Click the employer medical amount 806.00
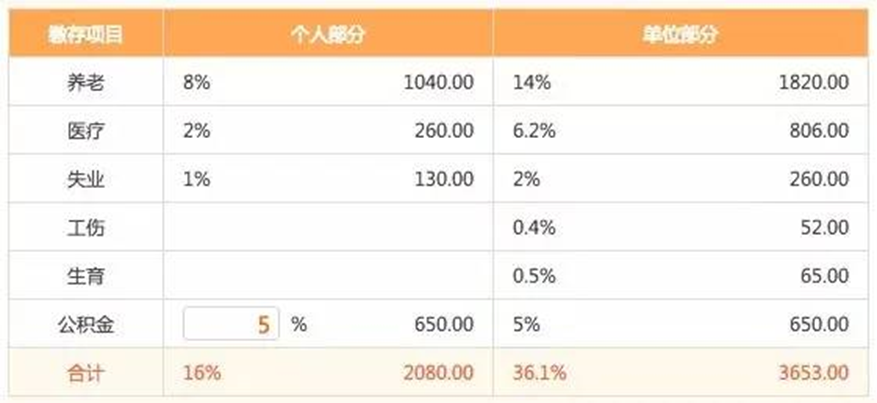 (x=819, y=131)
